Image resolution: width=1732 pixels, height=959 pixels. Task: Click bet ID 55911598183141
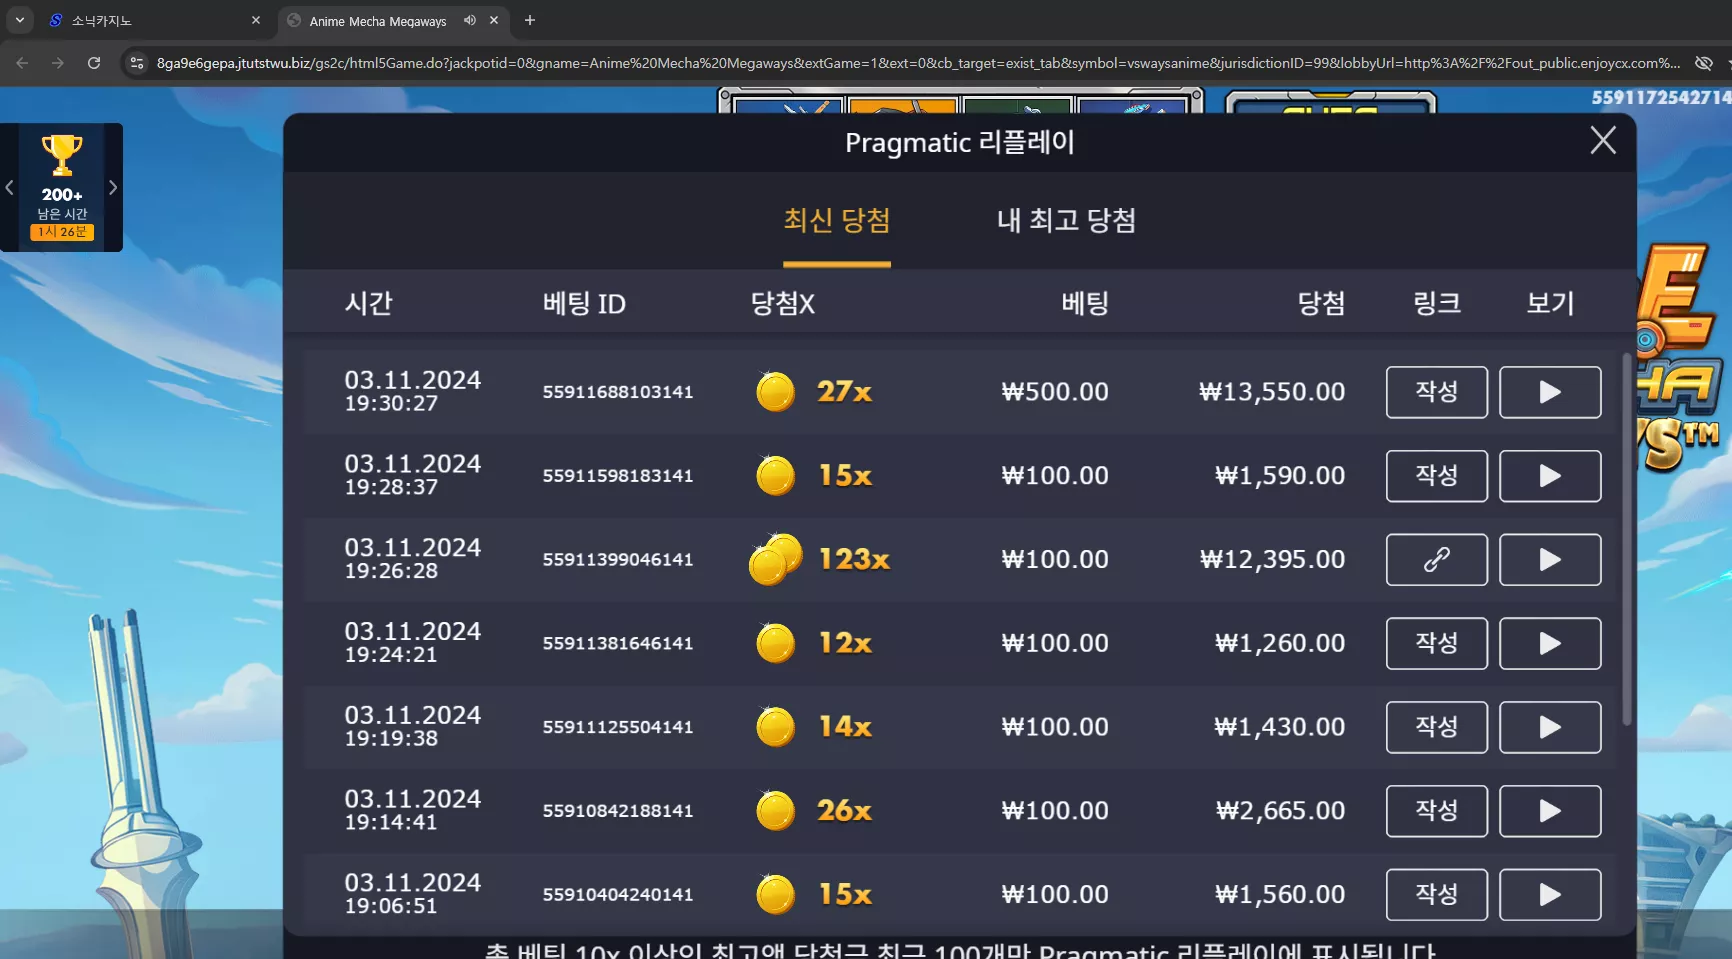tap(618, 476)
